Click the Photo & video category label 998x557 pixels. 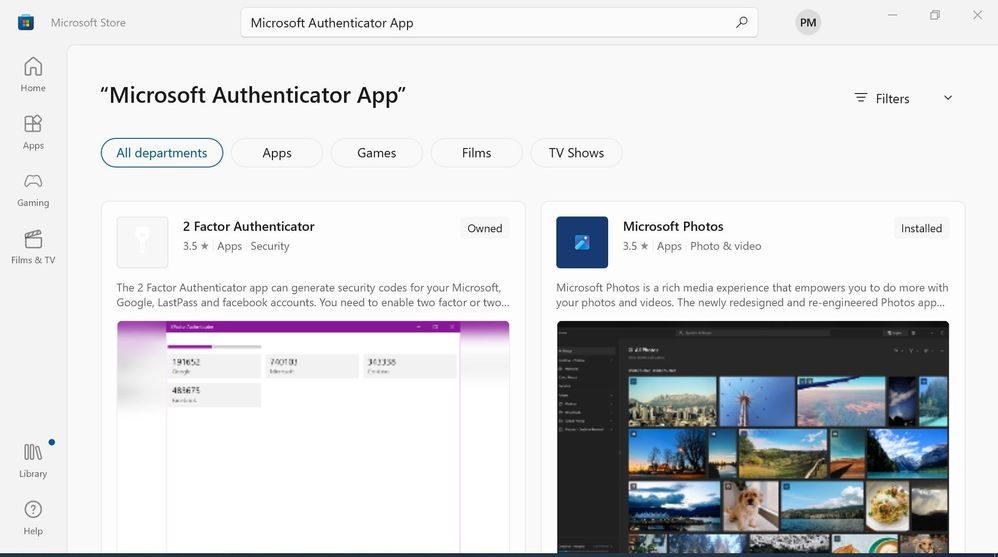[x=726, y=246]
